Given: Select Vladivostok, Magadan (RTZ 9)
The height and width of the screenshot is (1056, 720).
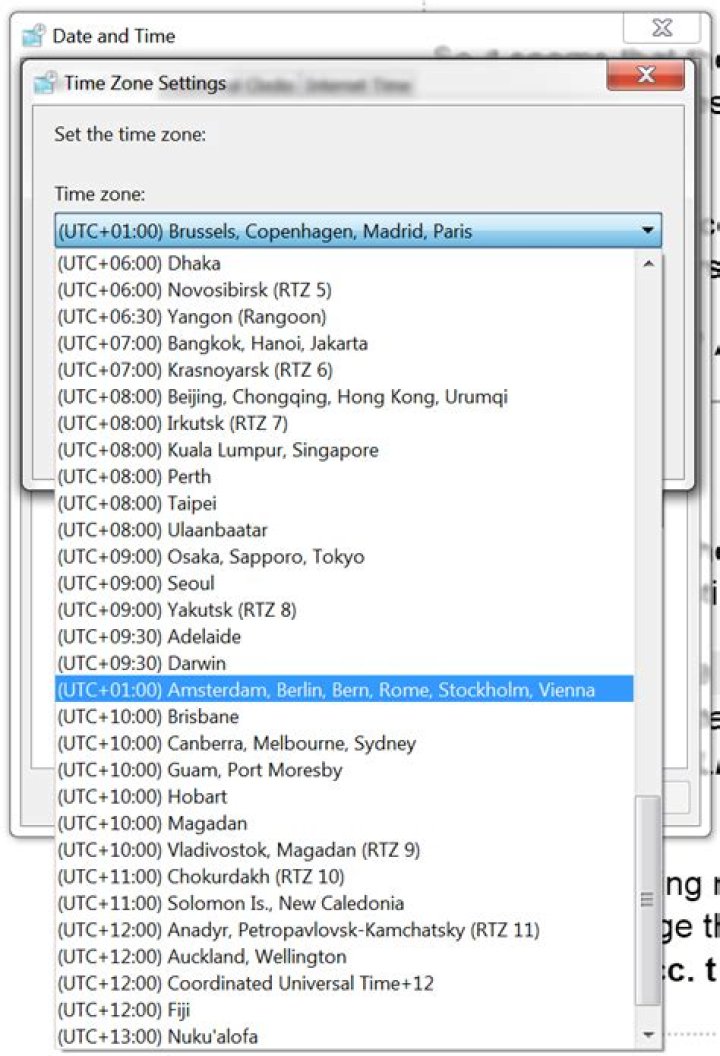Looking at the screenshot, I should pyautogui.click(x=344, y=850).
